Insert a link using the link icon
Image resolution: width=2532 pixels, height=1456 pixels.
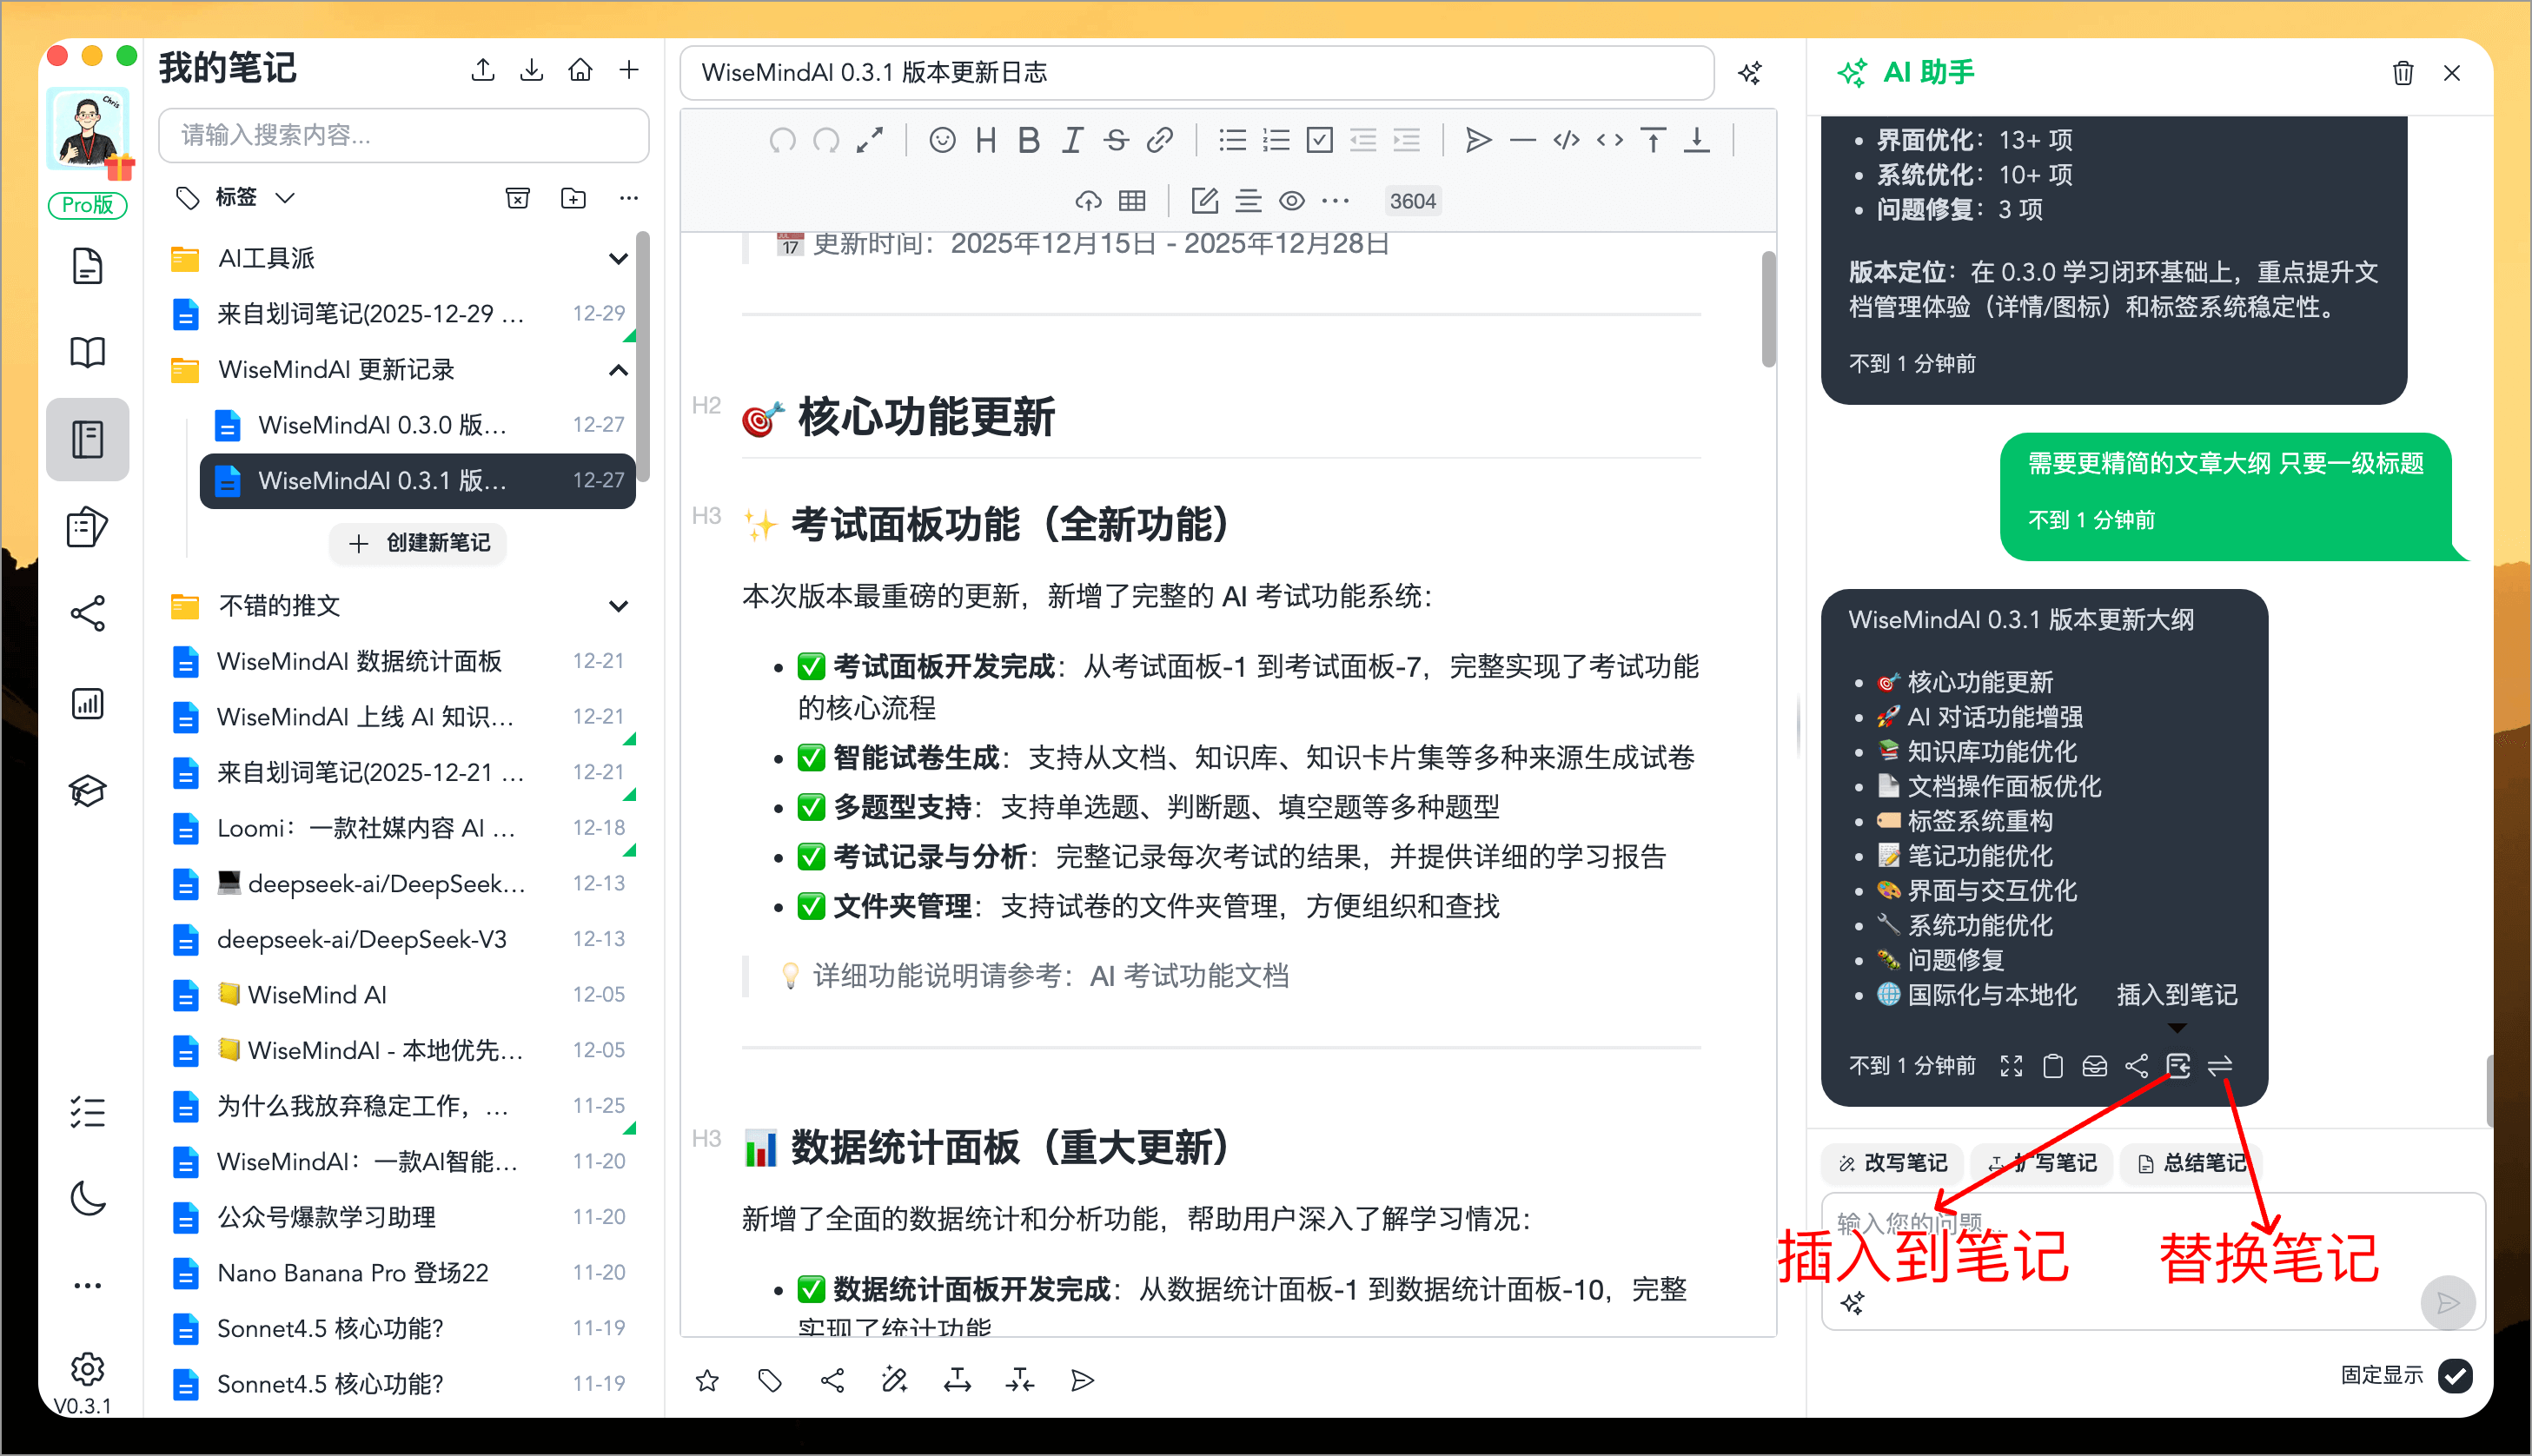pos(1160,140)
